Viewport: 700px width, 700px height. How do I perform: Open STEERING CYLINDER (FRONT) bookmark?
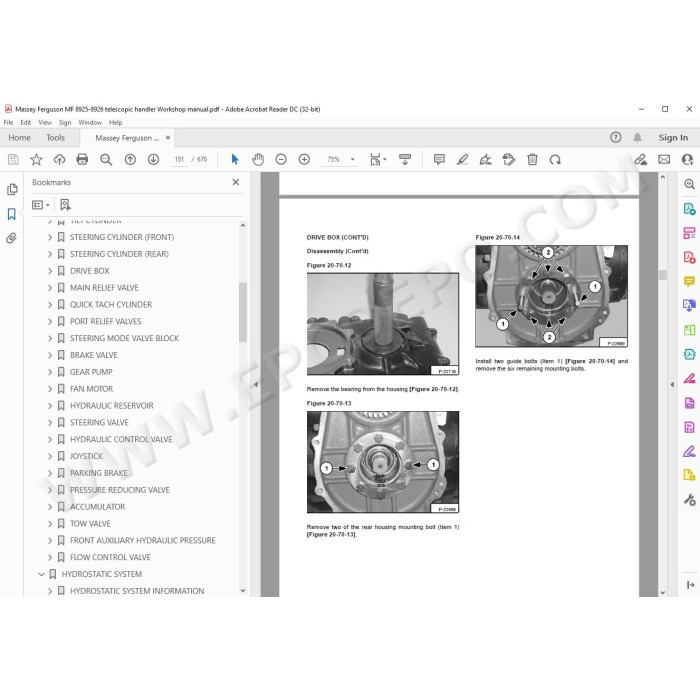(x=122, y=237)
